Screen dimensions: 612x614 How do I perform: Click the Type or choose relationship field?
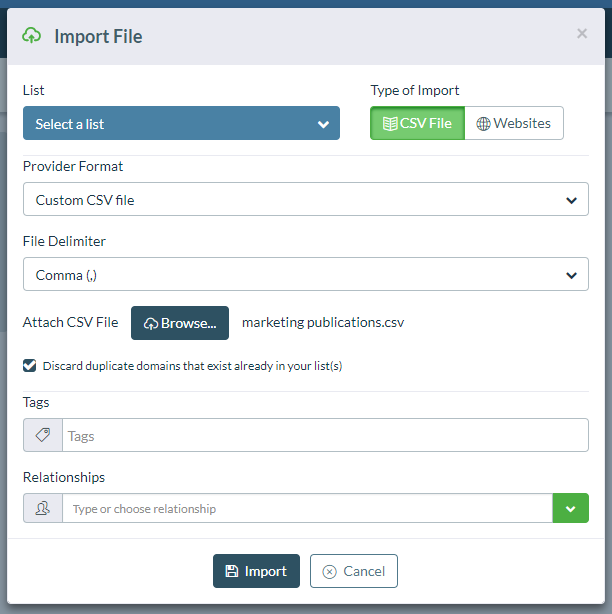pyautogui.click(x=307, y=508)
